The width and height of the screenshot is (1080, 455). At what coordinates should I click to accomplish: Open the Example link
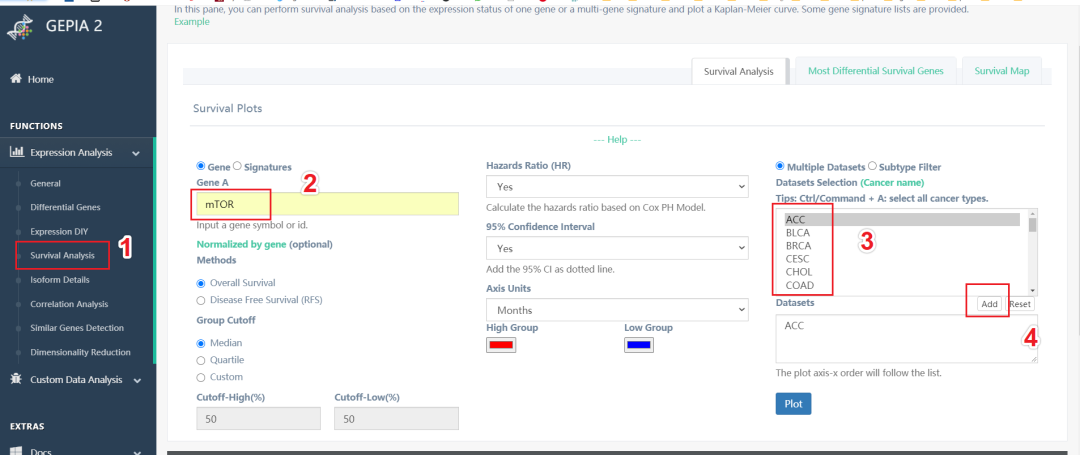pos(191,21)
